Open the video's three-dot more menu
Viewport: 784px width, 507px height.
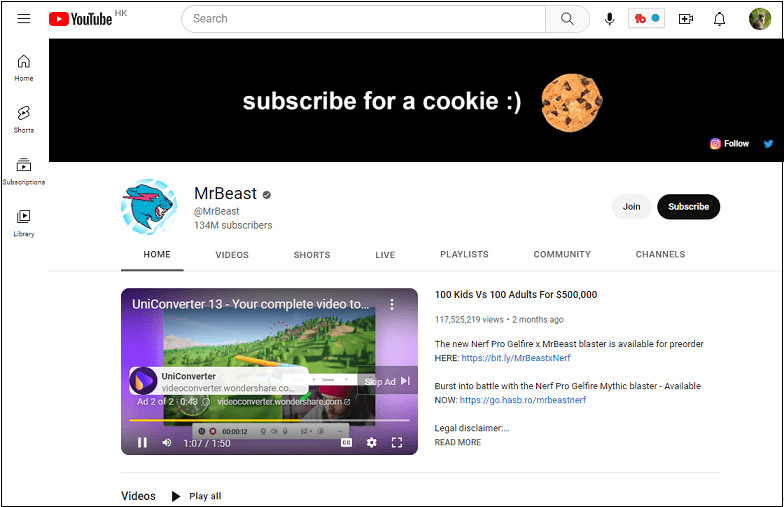click(392, 304)
